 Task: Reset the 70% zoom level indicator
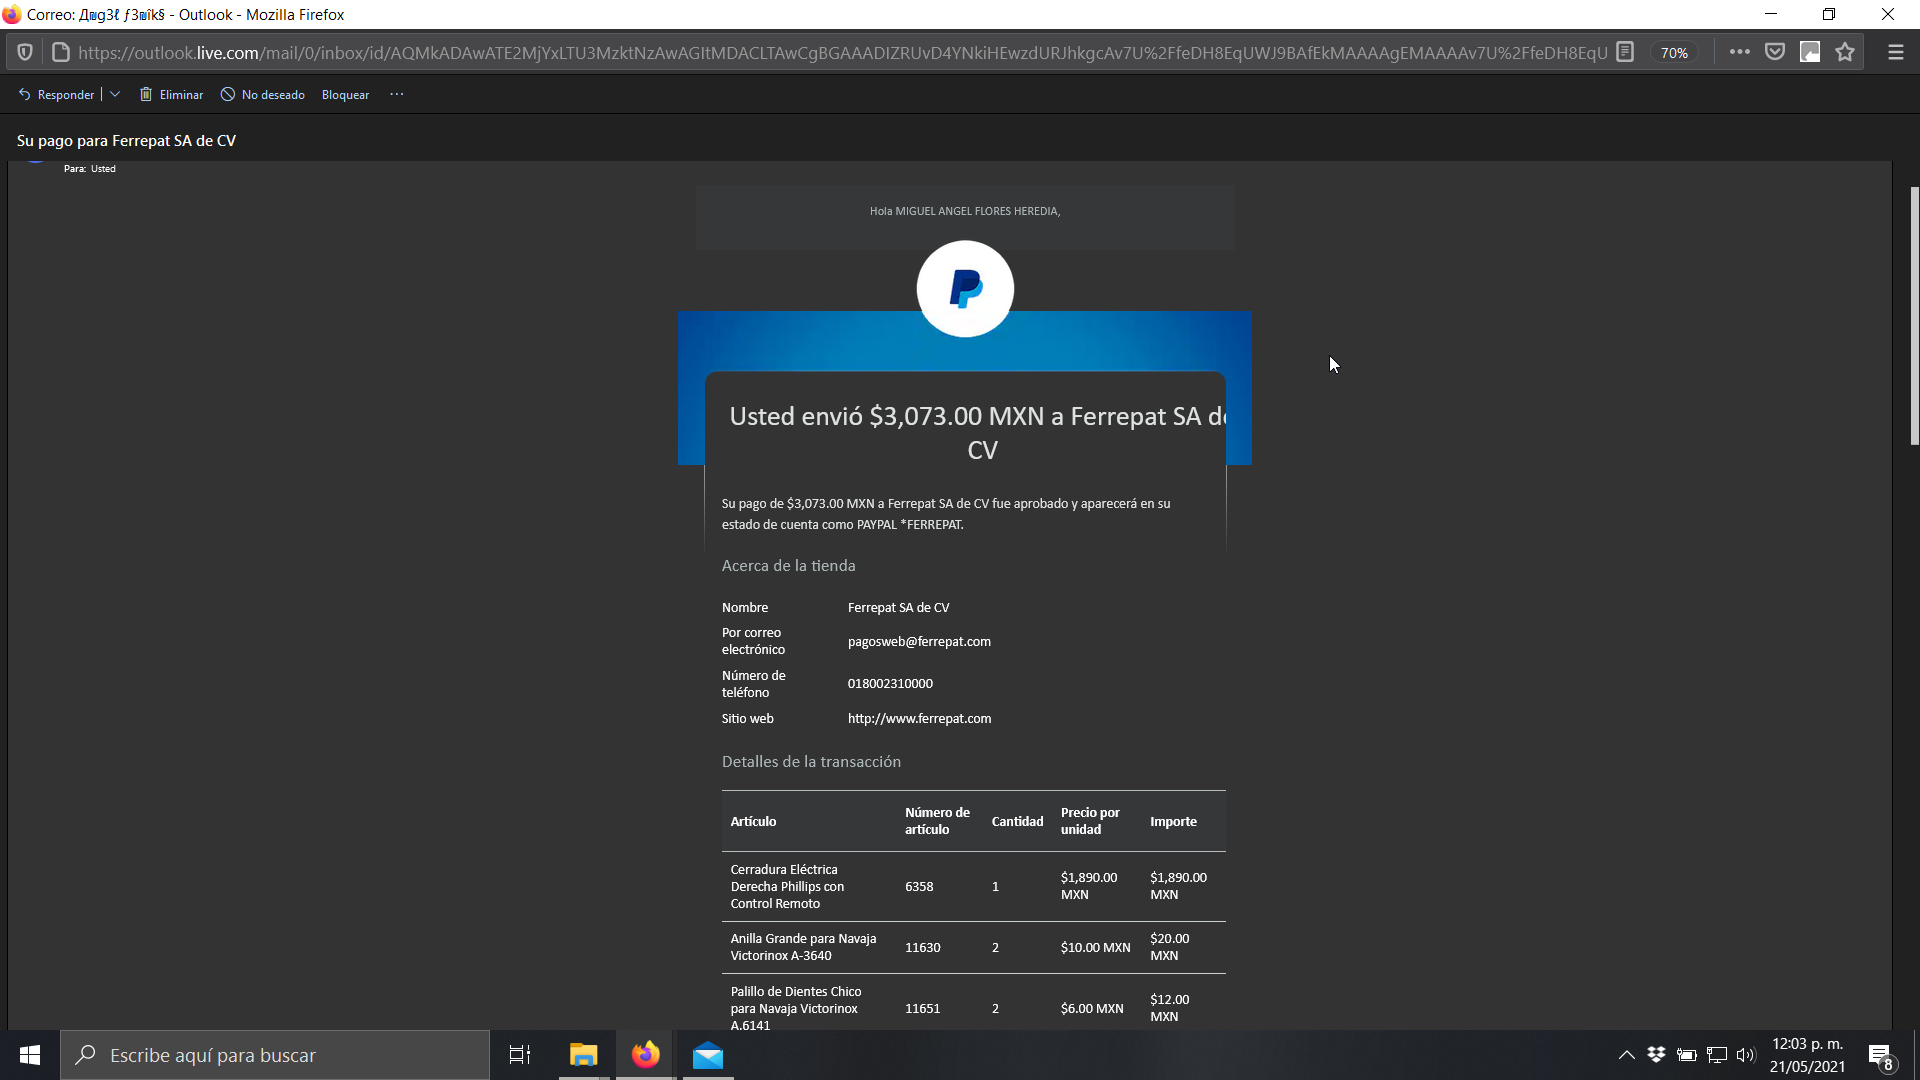pyautogui.click(x=1674, y=53)
